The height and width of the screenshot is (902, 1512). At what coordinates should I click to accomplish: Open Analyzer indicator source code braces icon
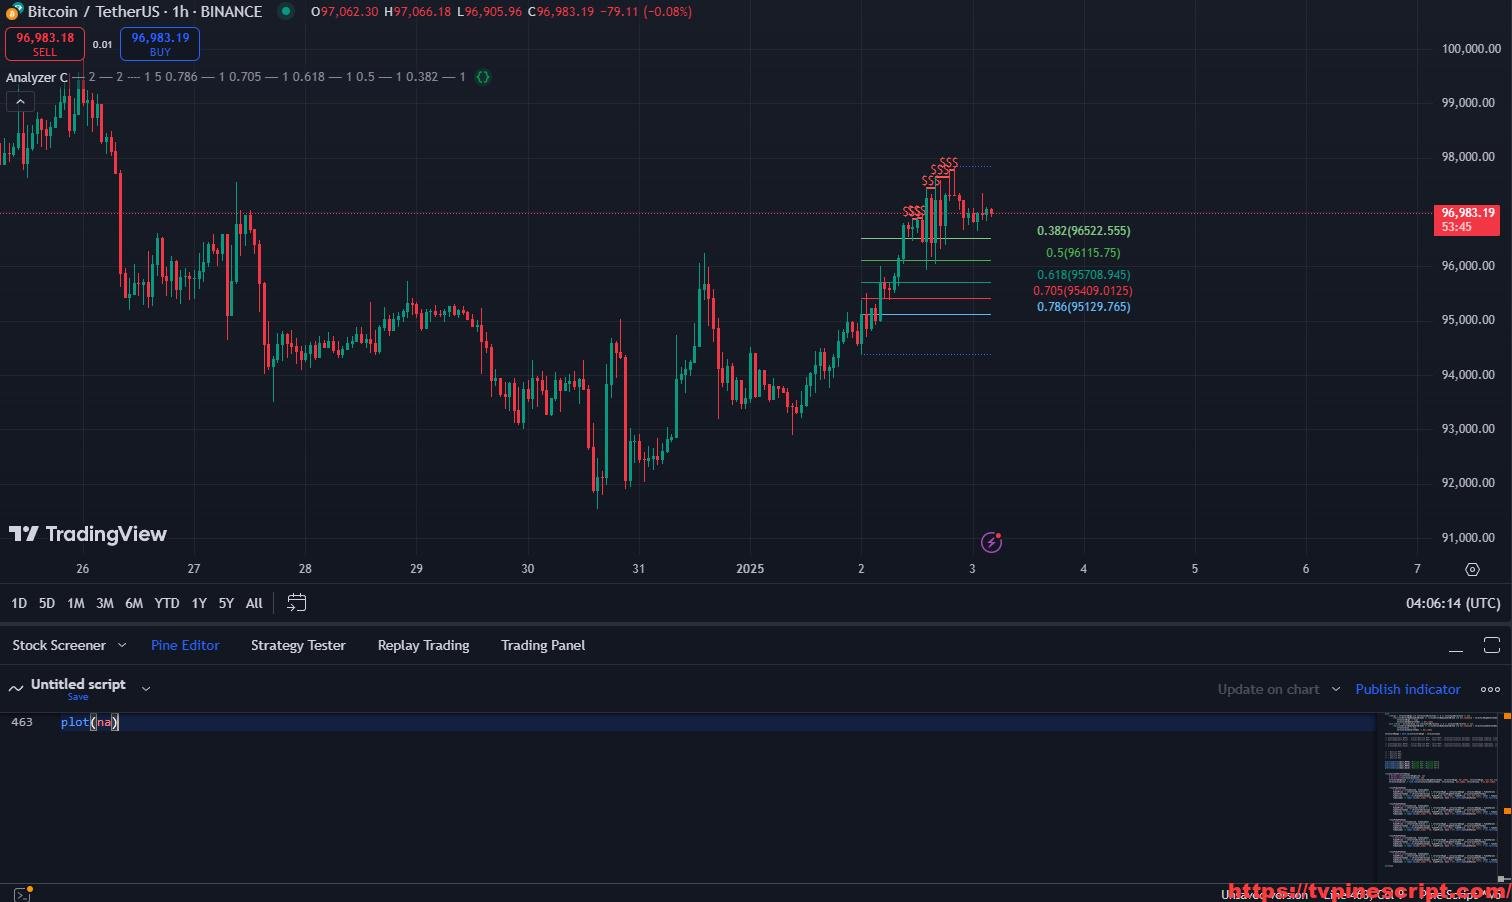[483, 77]
